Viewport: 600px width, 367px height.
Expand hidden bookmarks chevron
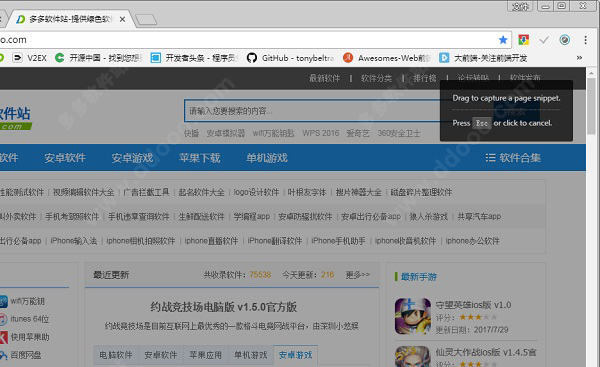click(x=579, y=58)
